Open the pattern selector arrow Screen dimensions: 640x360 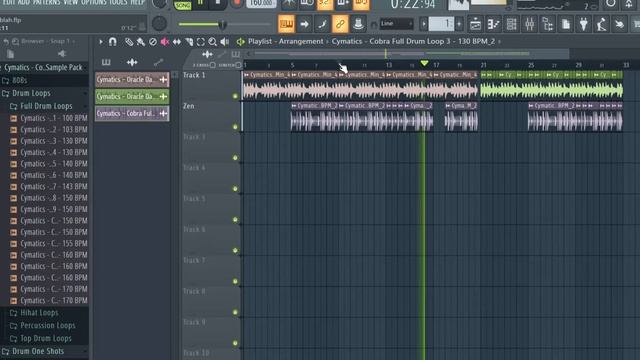tap(424, 24)
